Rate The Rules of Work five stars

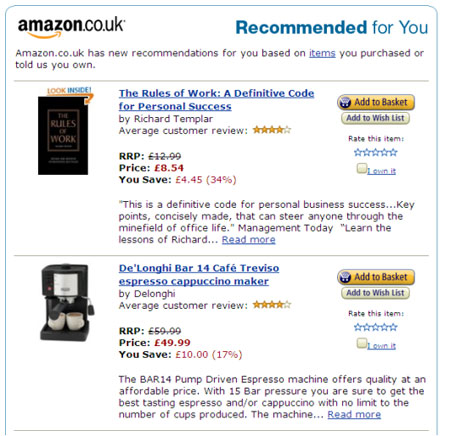(x=394, y=153)
